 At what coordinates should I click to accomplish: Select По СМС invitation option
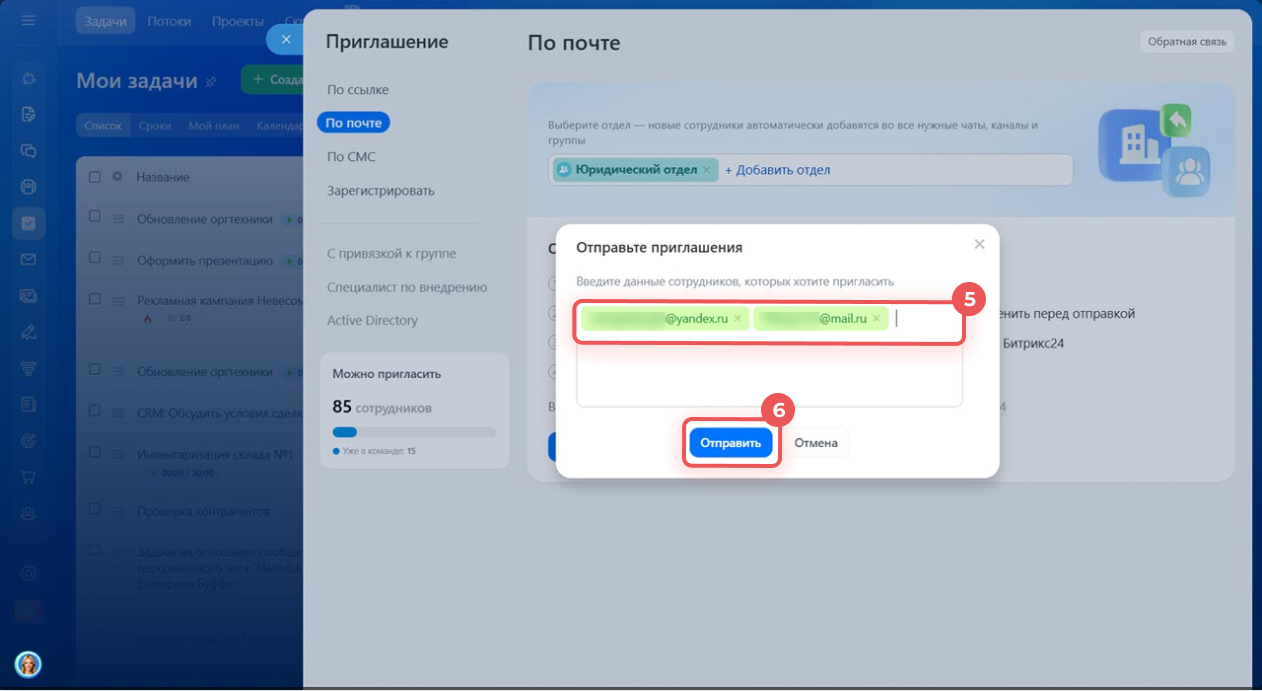(x=351, y=157)
